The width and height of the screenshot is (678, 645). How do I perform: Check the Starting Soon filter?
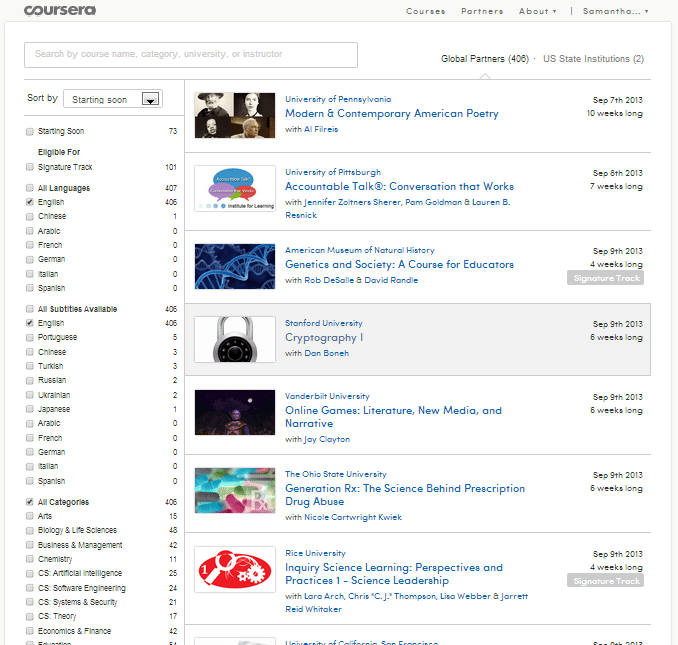click(29, 131)
